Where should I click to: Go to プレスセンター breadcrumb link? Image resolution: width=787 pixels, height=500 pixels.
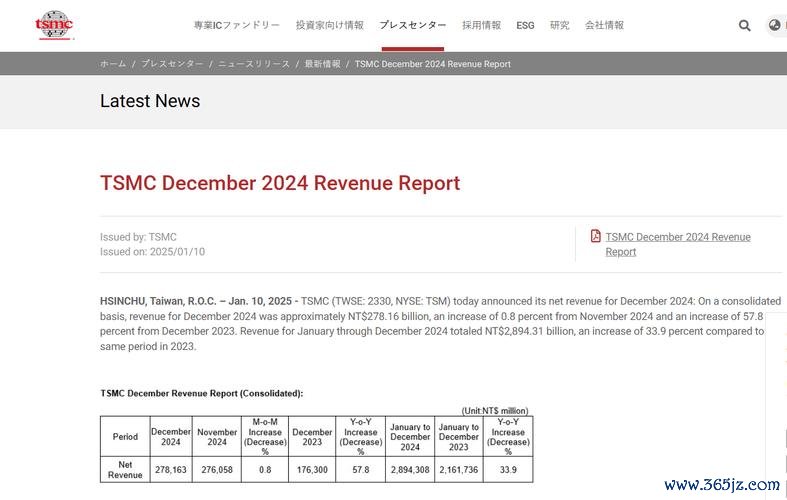point(172,64)
